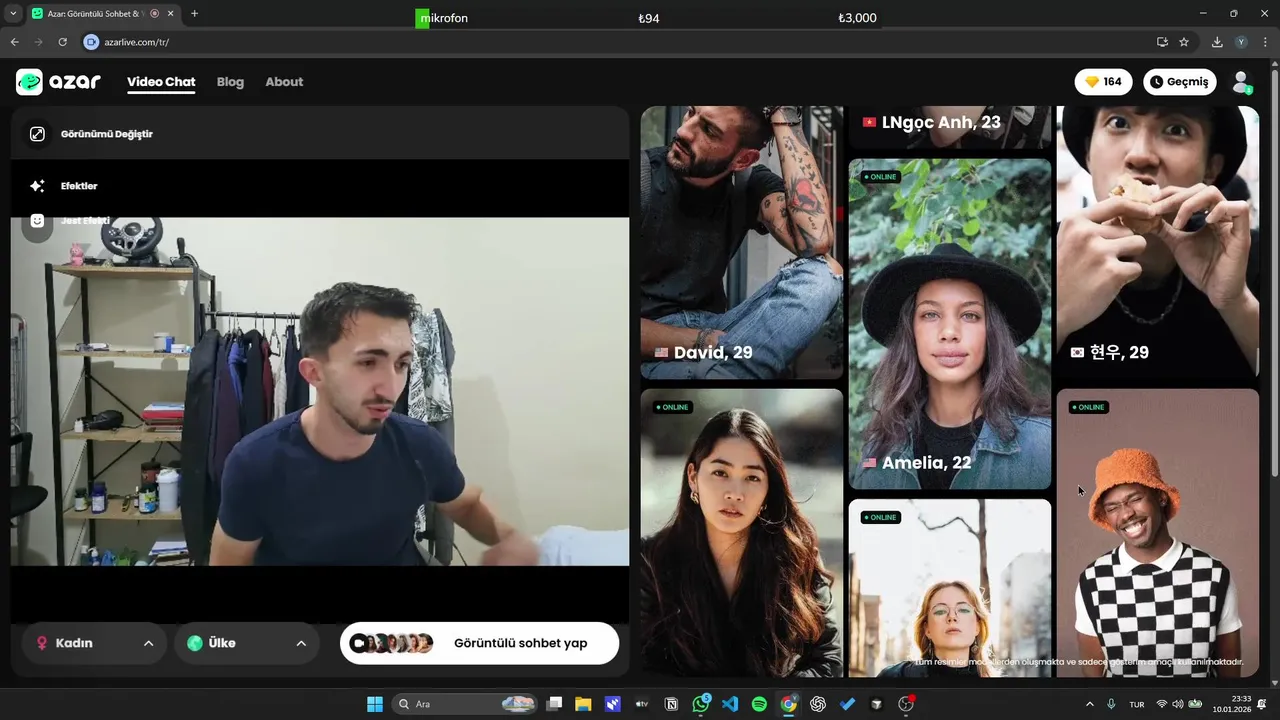Image resolution: width=1280 pixels, height=720 pixels.
Task: Click the green globe country icon
Action: point(195,643)
